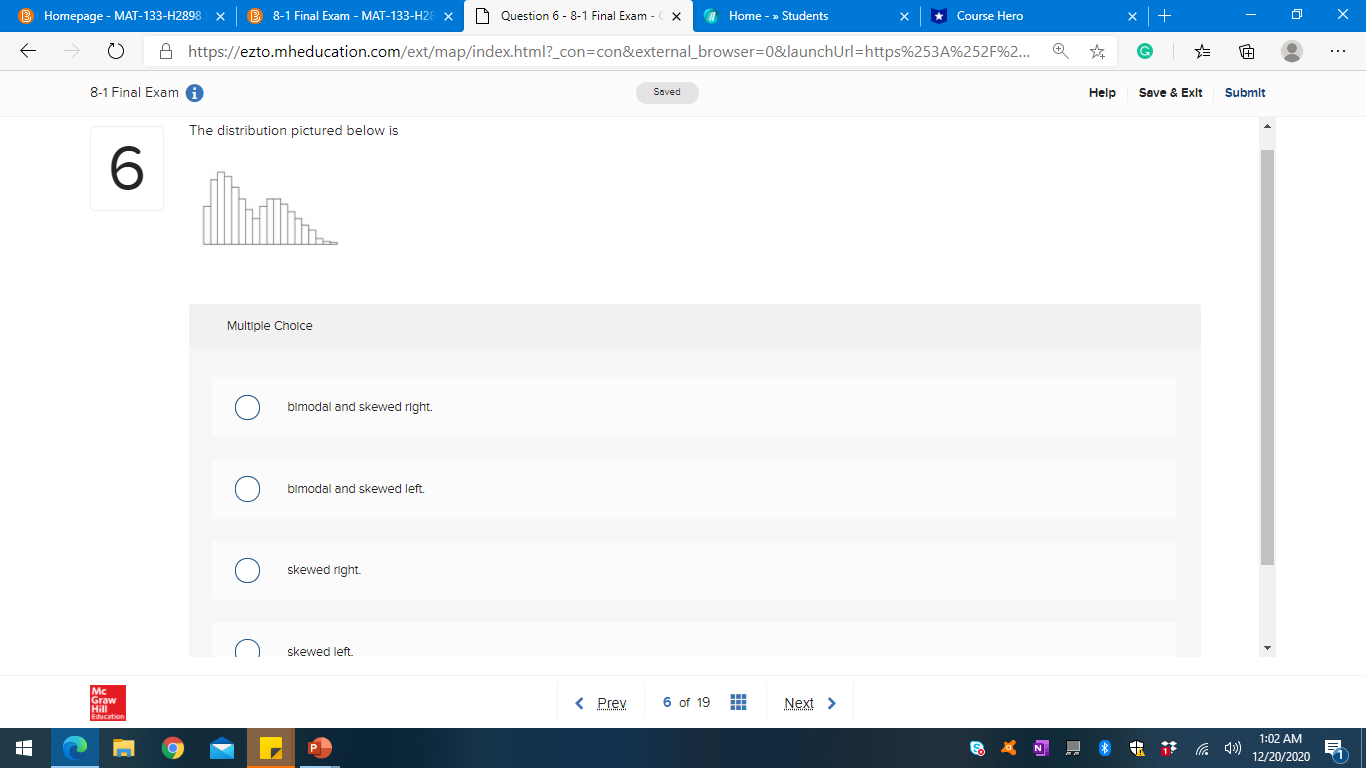This screenshot has width=1366, height=768.
Task: Click the Next link
Action: pos(798,702)
